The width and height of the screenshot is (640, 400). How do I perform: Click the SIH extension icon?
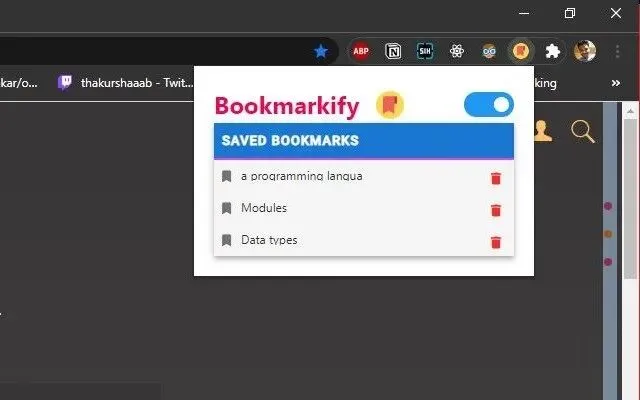coord(425,51)
